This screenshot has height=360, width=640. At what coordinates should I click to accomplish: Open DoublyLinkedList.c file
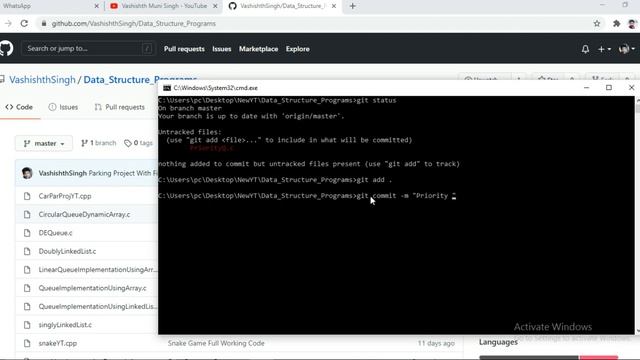click(67, 251)
